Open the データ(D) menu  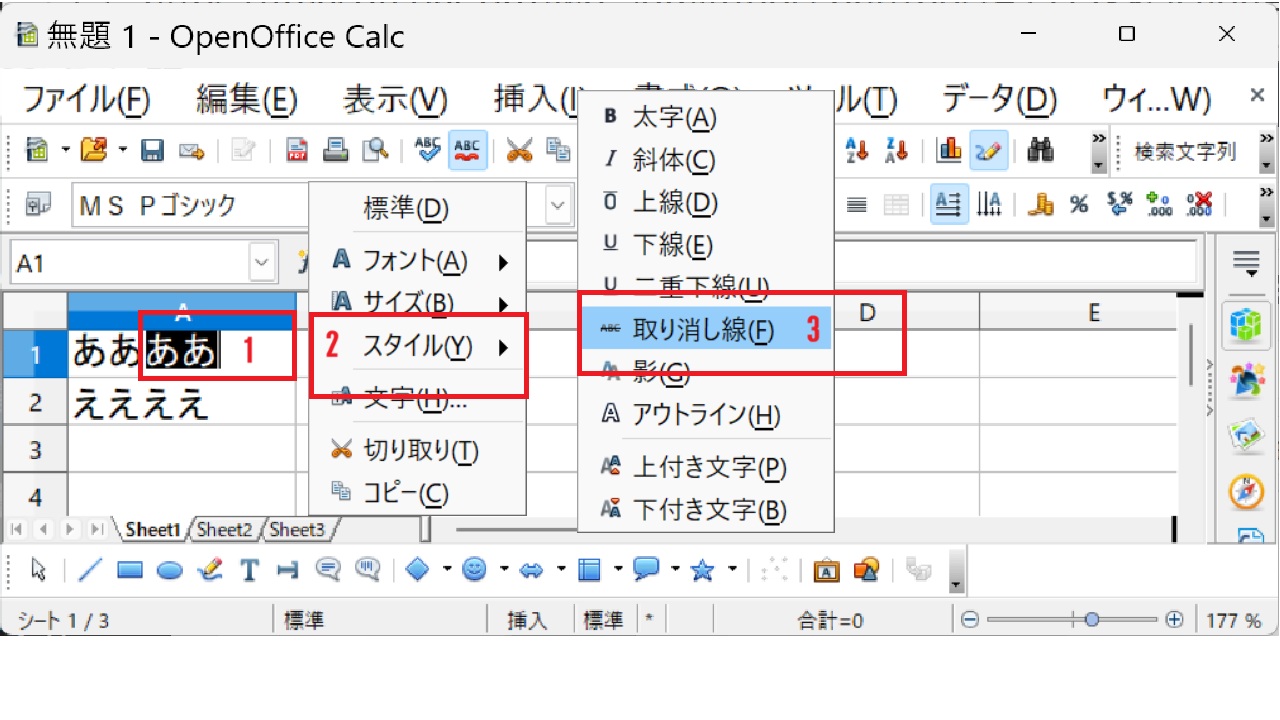998,99
